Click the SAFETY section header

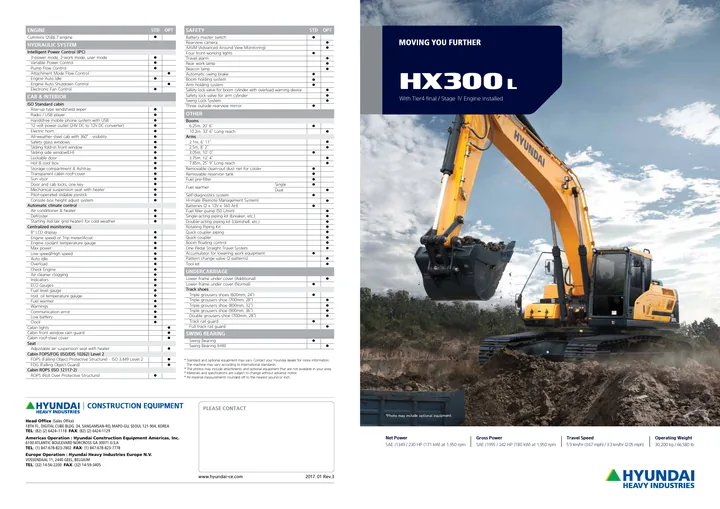coord(259,30)
